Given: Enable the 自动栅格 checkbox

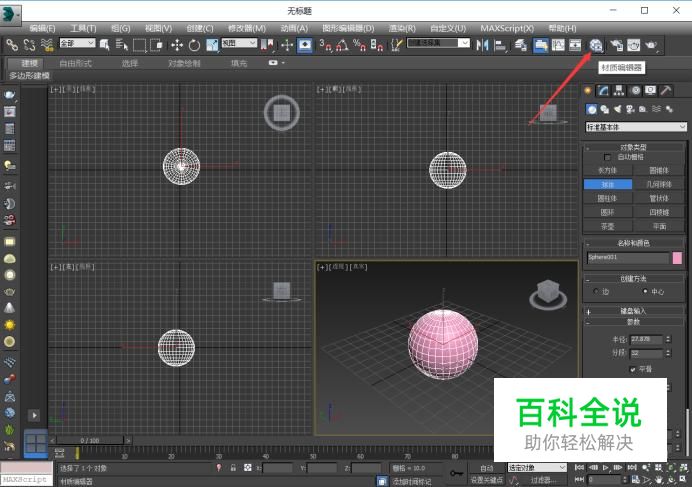Looking at the screenshot, I should pyautogui.click(x=608, y=157).
